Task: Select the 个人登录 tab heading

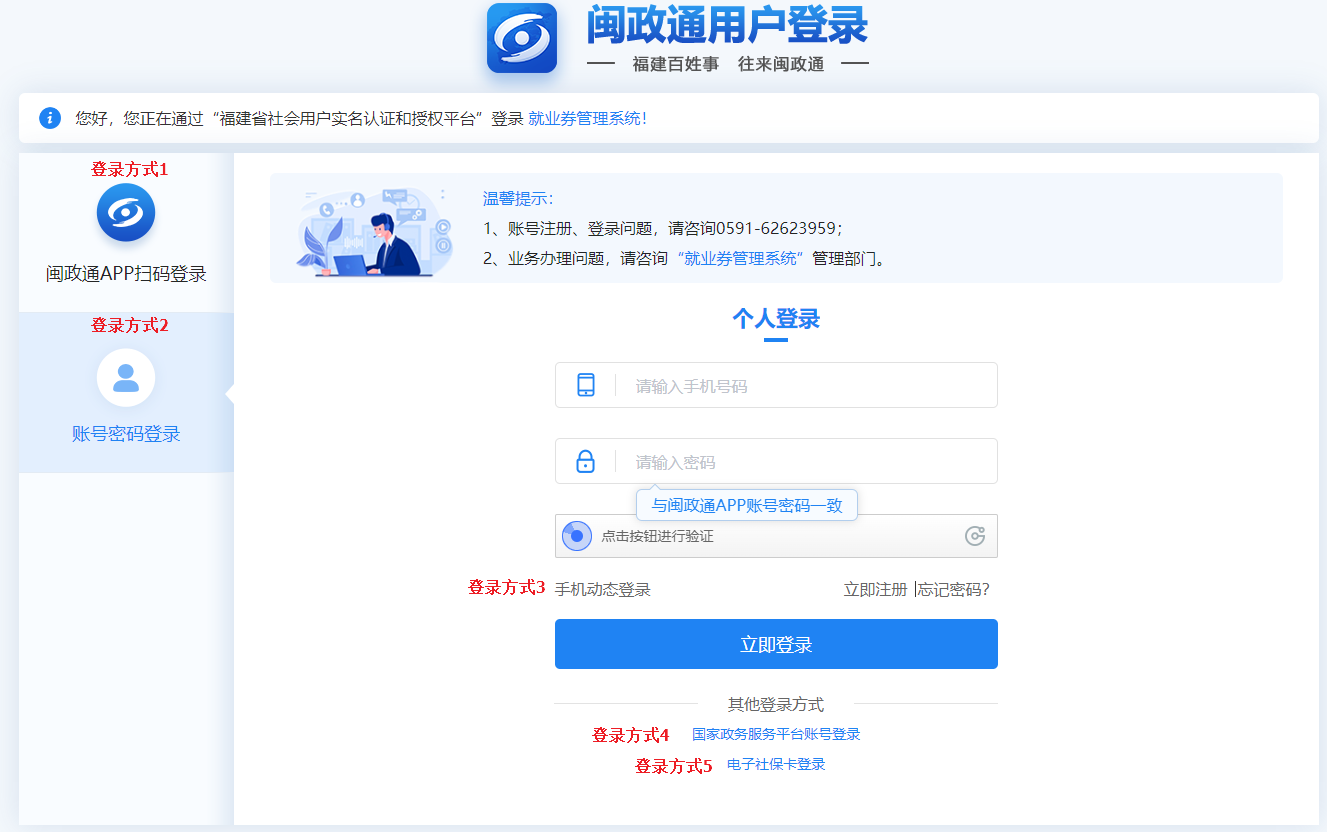Action: [776, 319]
